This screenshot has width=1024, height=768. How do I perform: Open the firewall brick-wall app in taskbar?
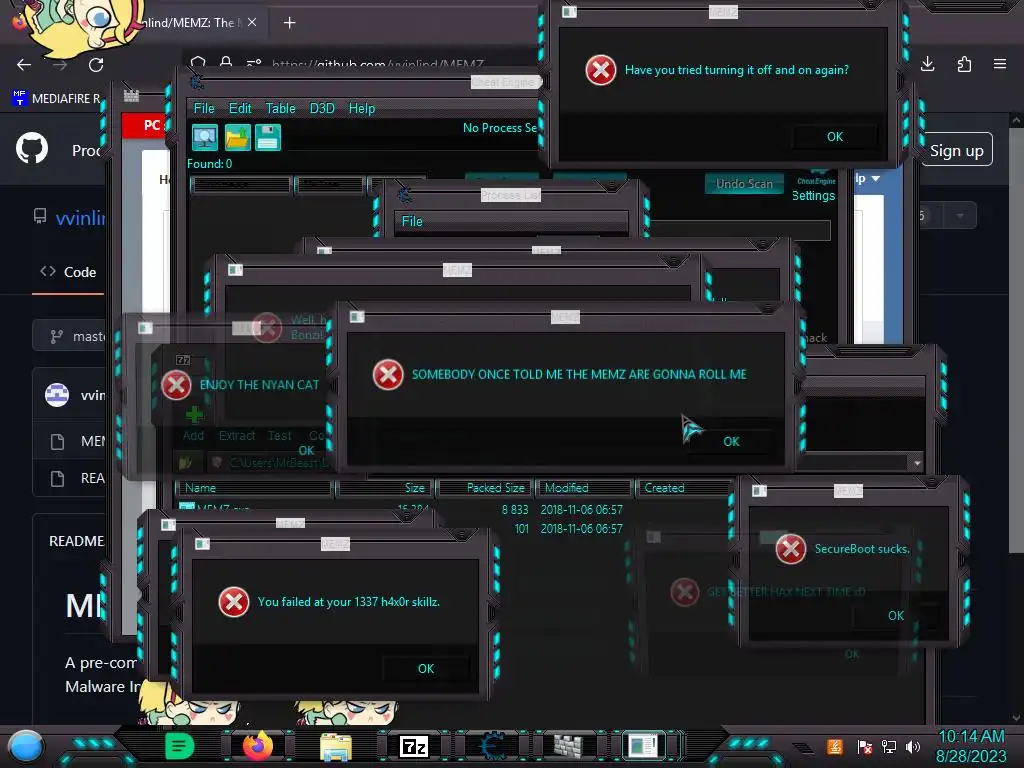point(568,746)
